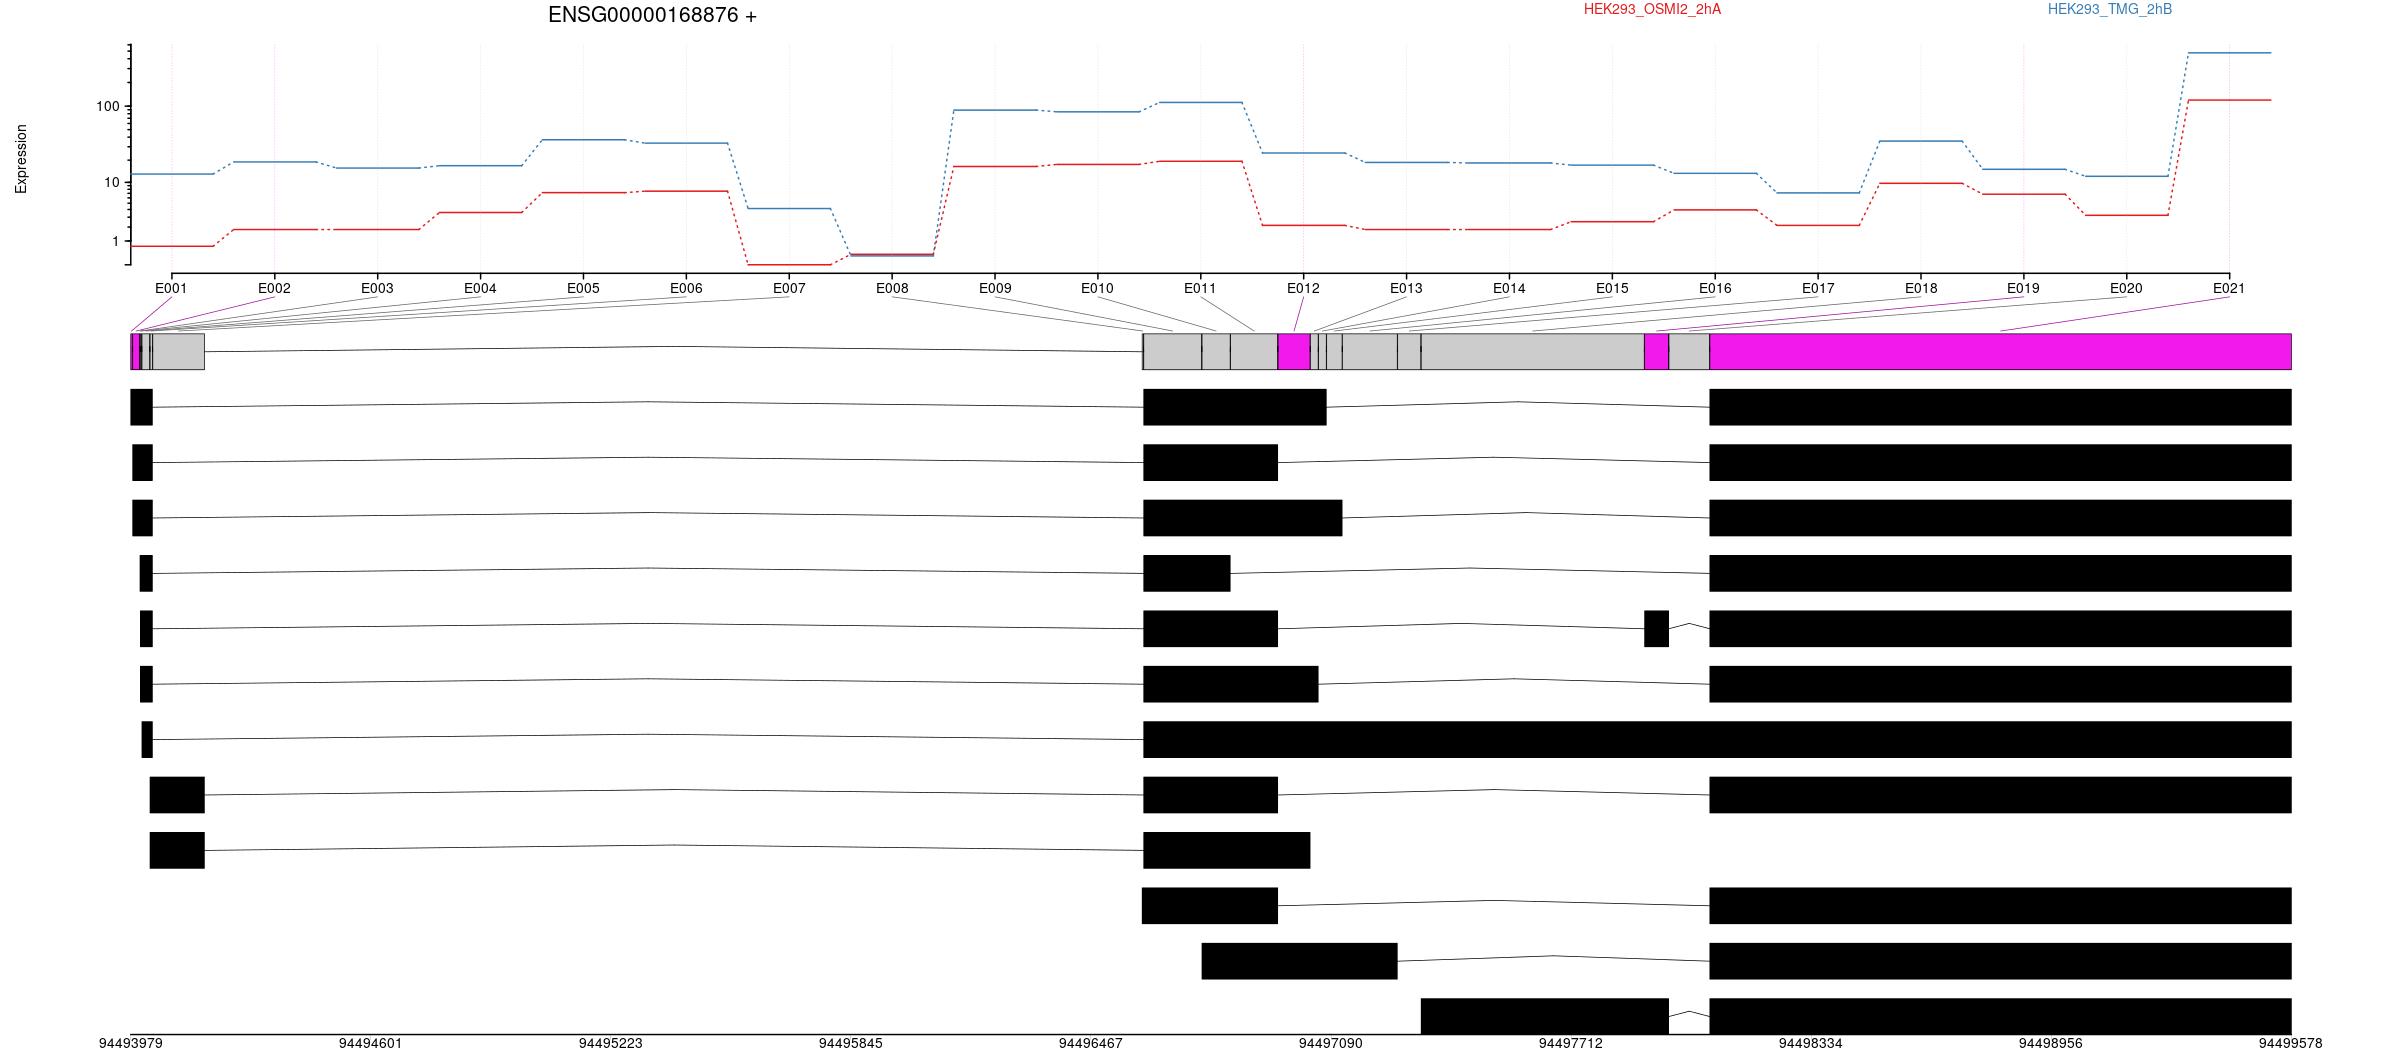Click exon label E003
The width and height of the screenshot is (2400, 1060).
coord(377,288)
